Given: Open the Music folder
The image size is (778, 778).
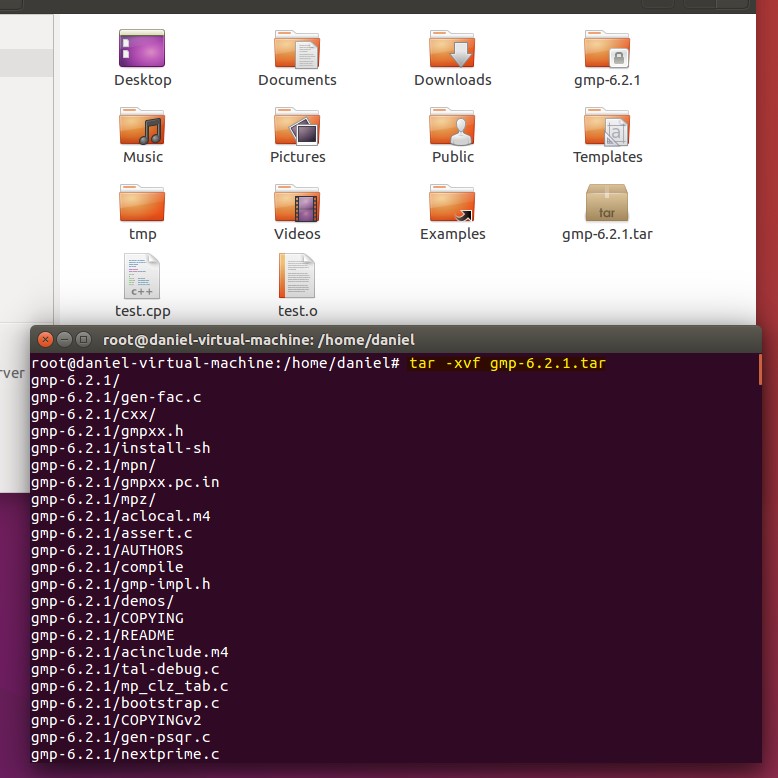Looking at the screenshot, I should (x=142, y=128).
